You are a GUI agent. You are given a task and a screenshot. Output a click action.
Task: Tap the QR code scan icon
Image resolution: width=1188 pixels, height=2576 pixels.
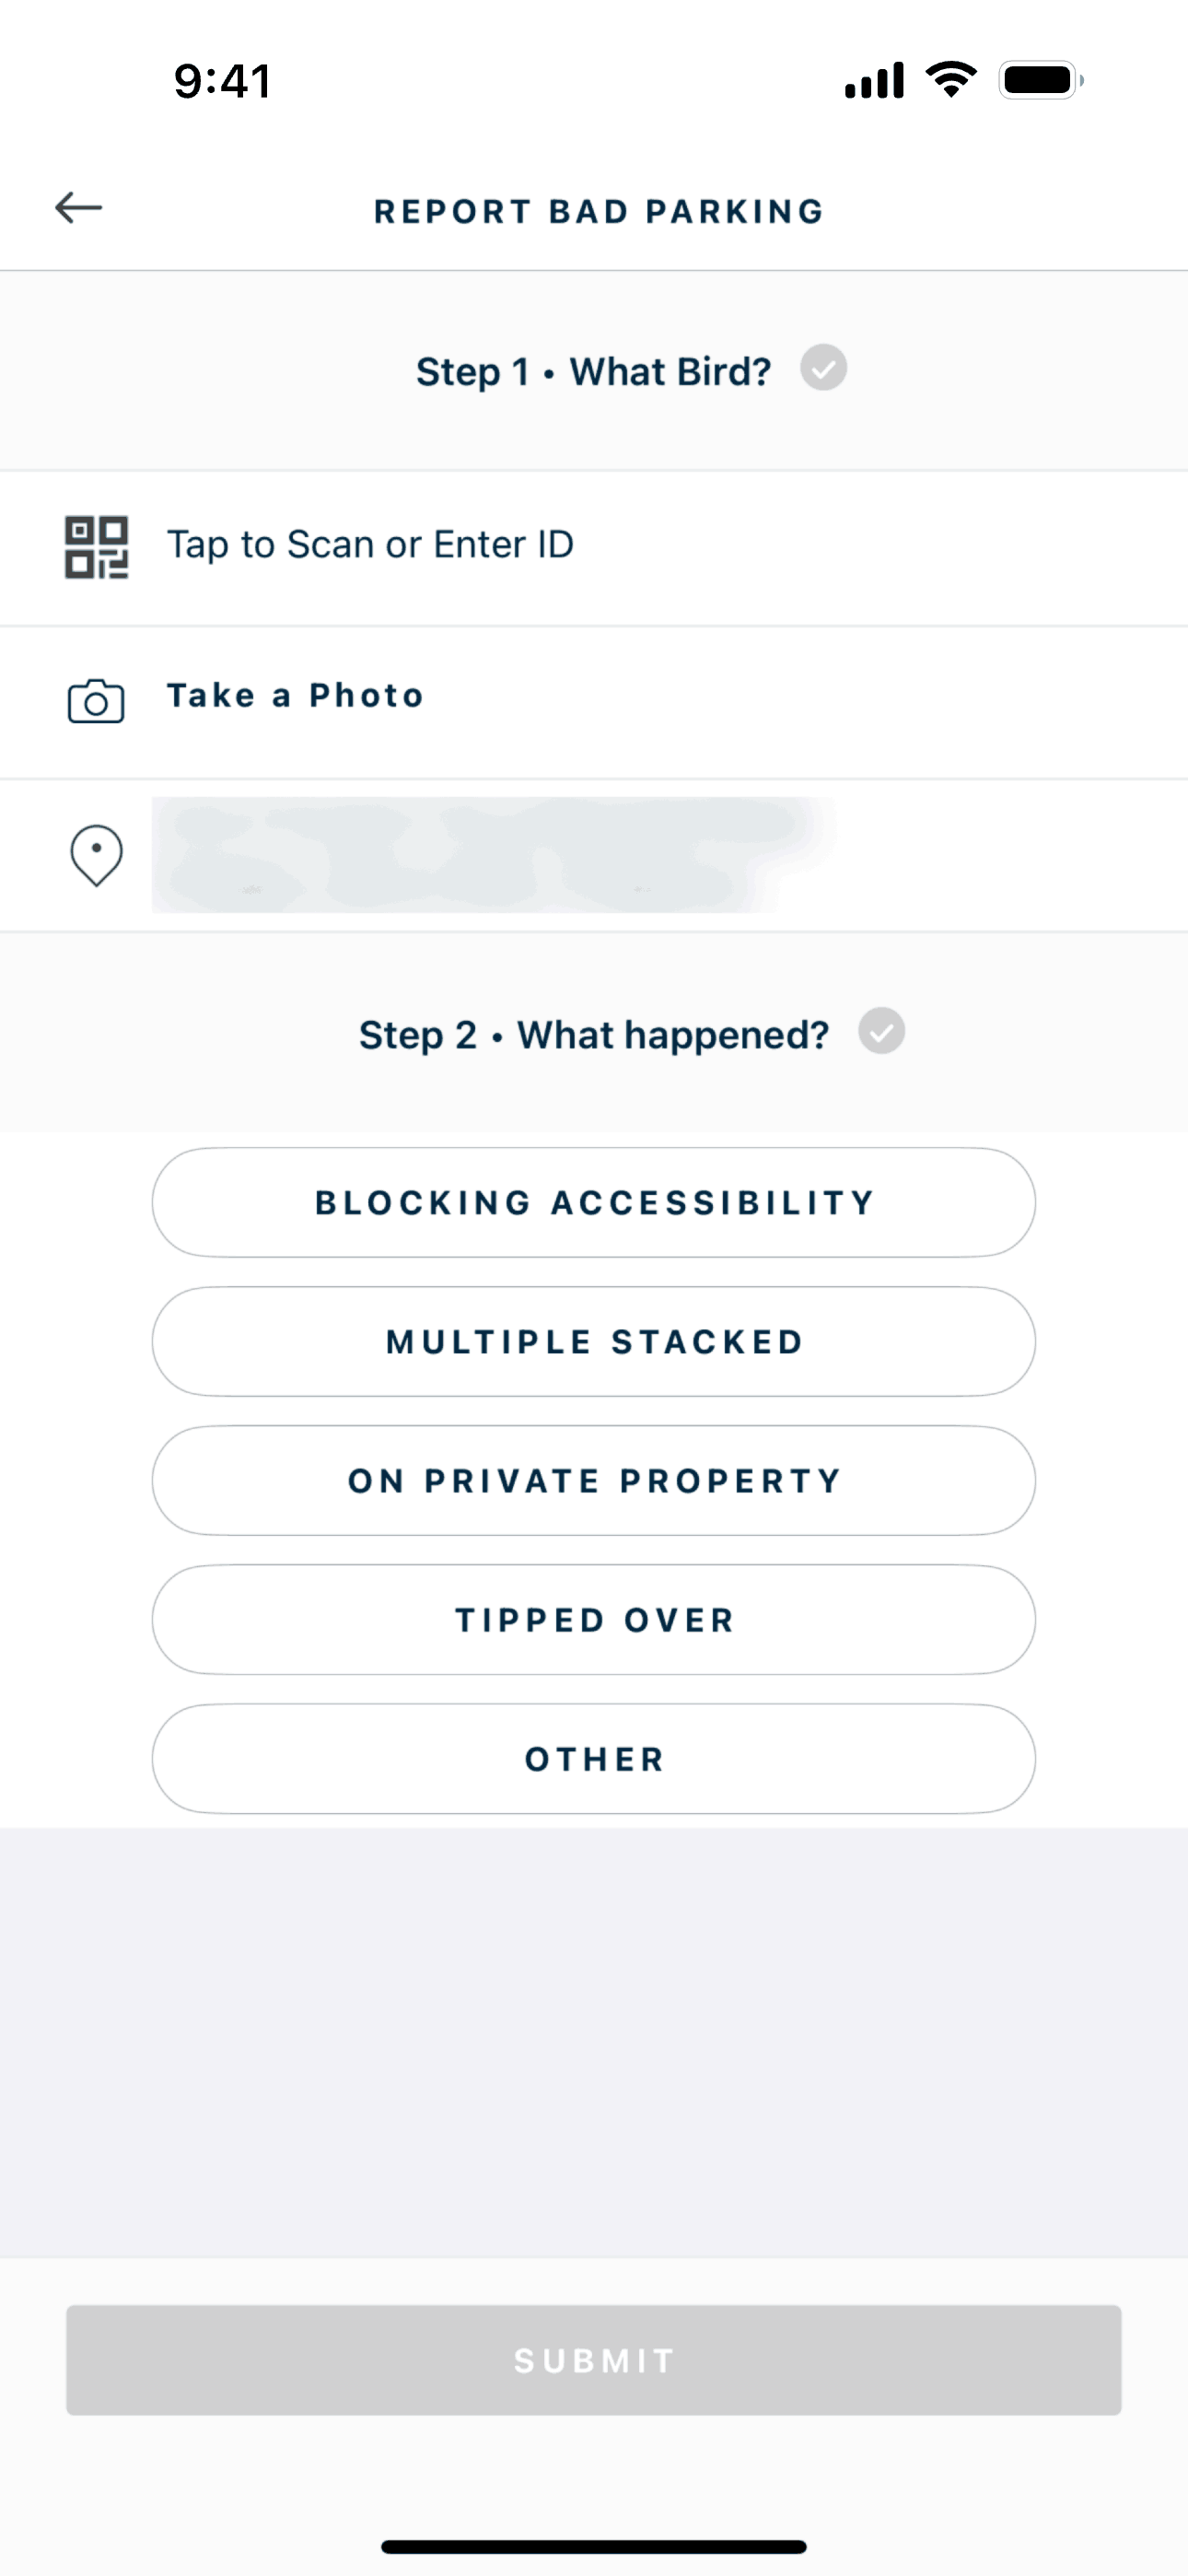[96, 547]
